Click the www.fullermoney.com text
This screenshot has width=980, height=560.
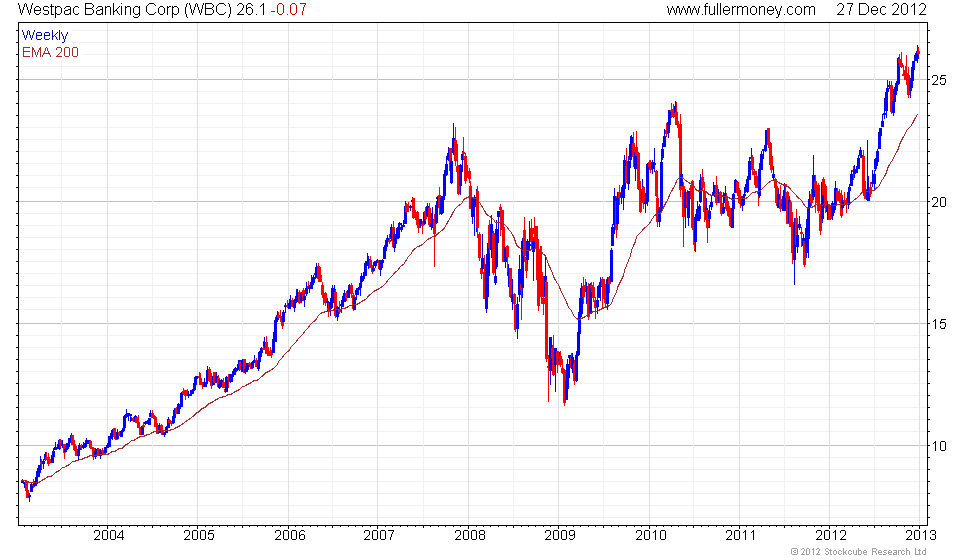[x=741, y=10]
